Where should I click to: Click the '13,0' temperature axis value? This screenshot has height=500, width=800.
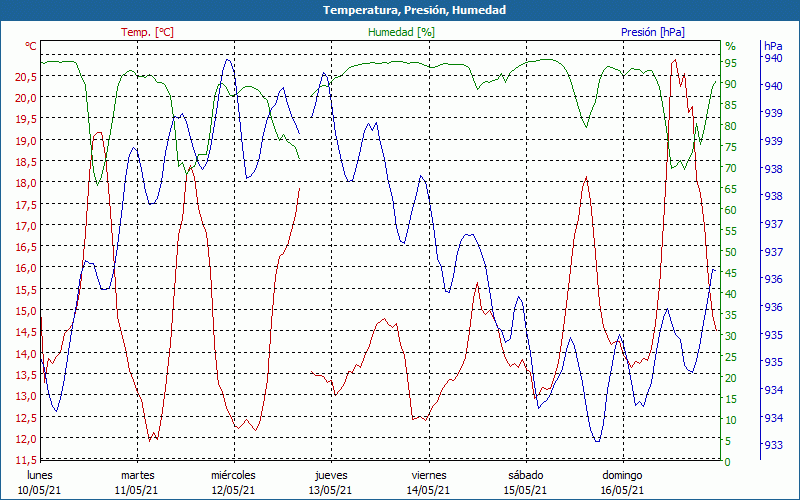click(x=26, y=396)
